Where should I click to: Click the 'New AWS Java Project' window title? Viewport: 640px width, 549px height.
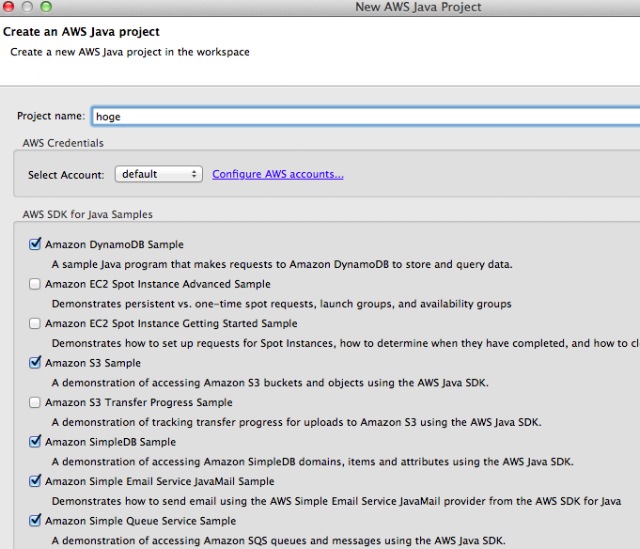(x=418, y=7)
